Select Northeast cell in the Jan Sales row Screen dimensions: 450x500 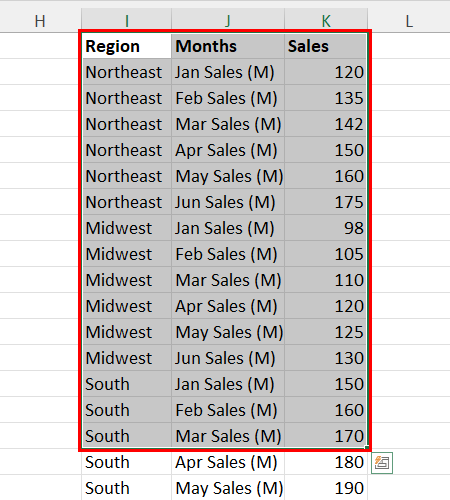tap(127, 72)
